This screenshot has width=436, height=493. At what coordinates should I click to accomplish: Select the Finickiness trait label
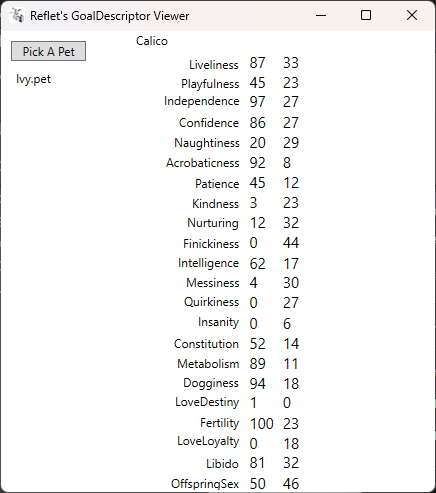(x=211, y=244)
